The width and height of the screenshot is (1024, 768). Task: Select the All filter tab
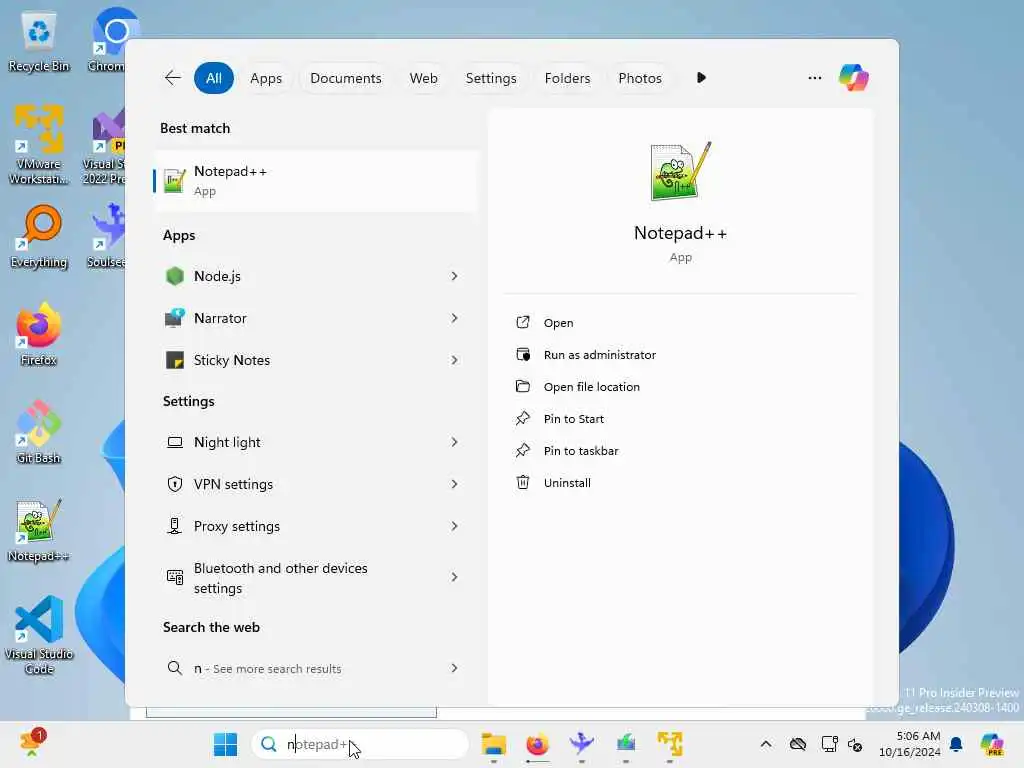pyautogui.click(x=214, y=78)
